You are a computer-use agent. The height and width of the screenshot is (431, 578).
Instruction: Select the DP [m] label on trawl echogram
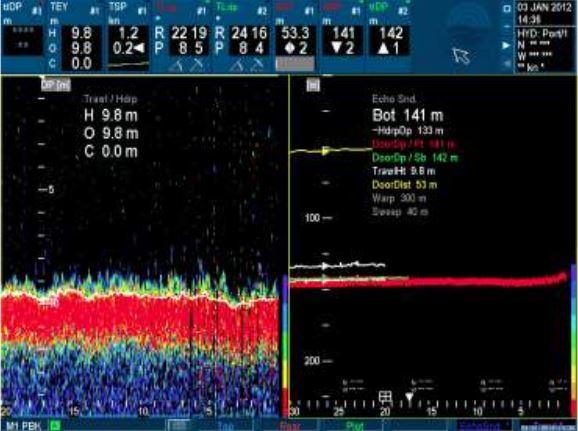[x=56, y=85]
